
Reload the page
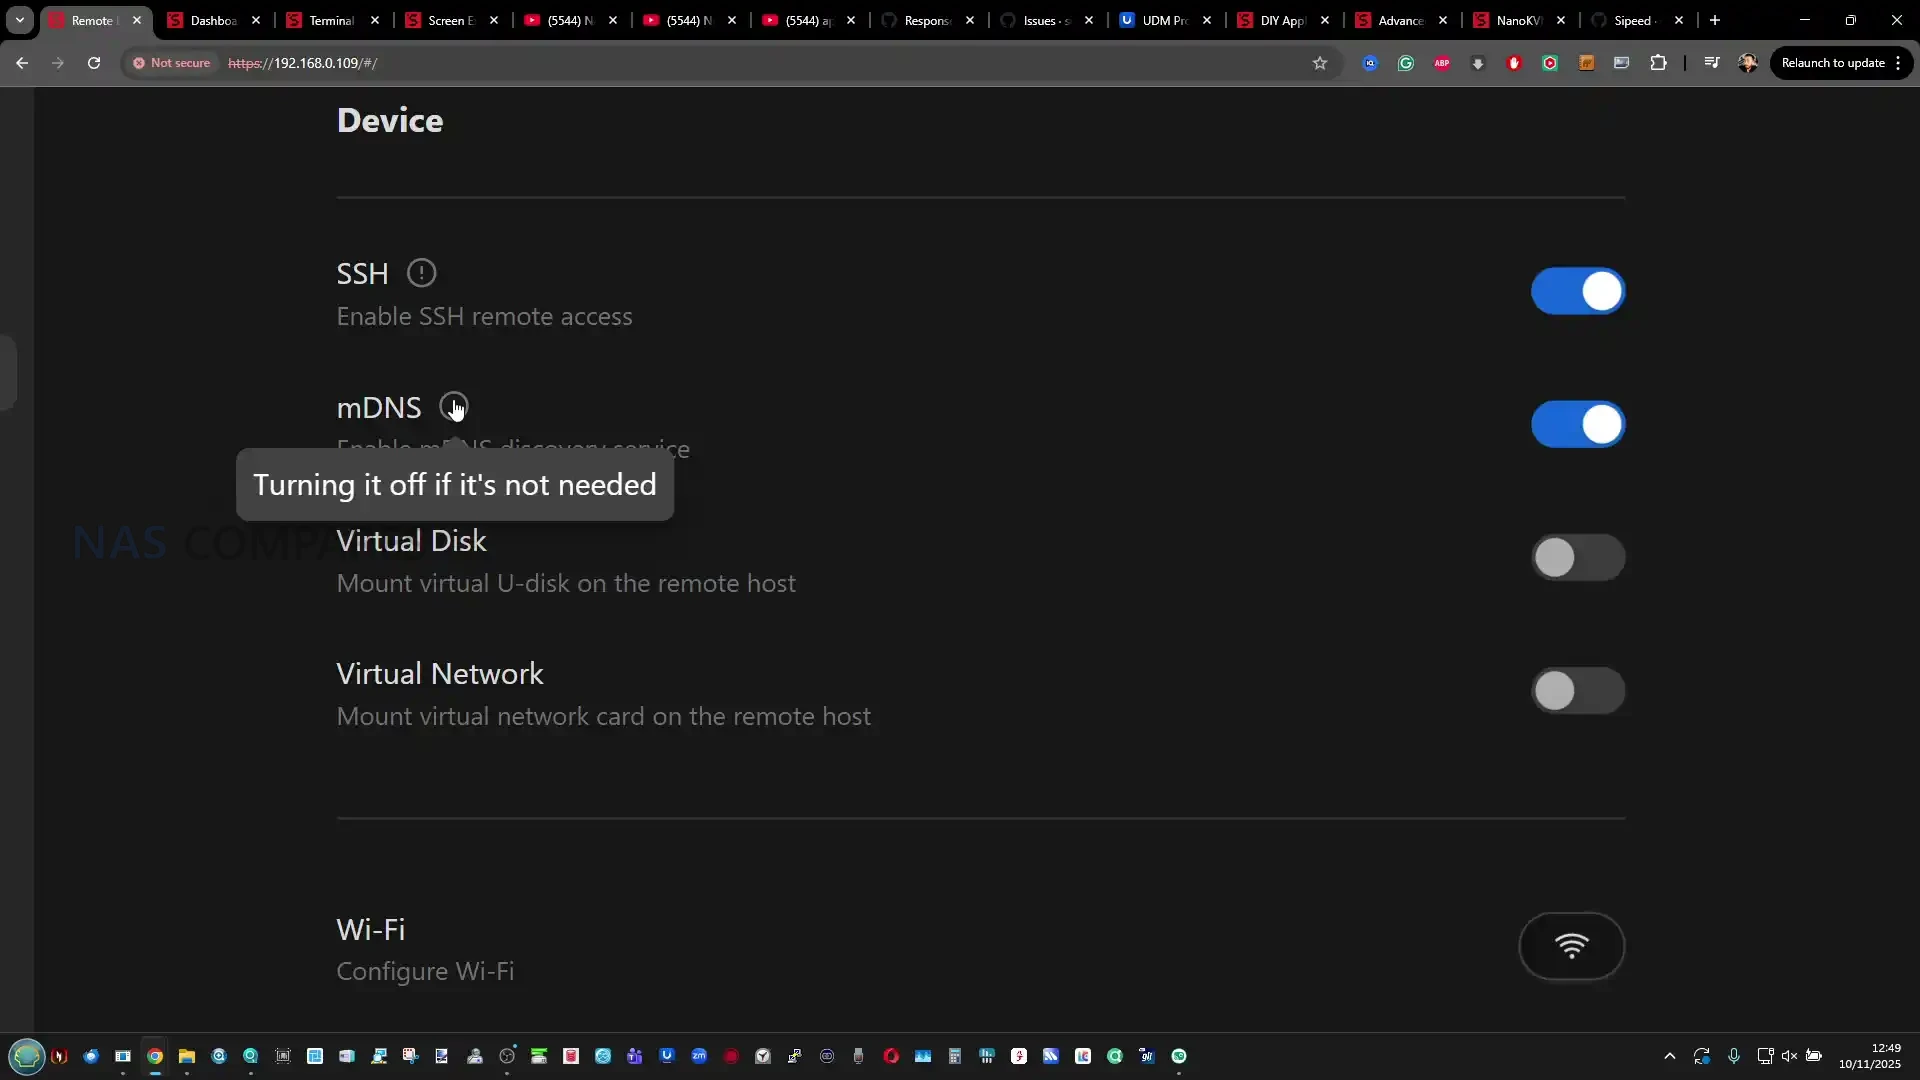[x=94, y=63]
